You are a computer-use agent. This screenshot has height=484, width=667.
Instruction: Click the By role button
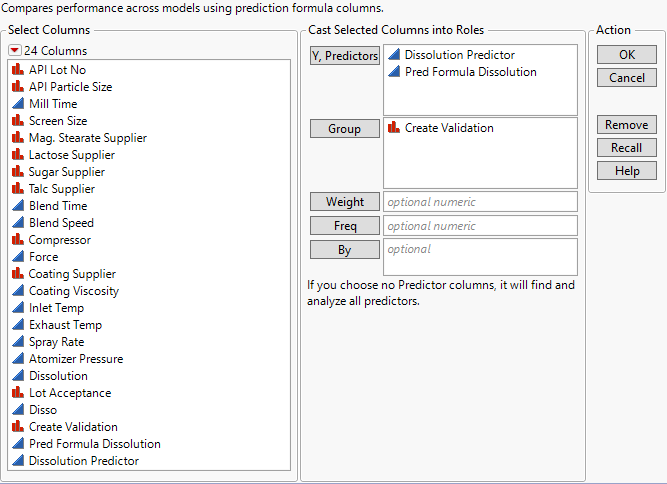[344, 250]
